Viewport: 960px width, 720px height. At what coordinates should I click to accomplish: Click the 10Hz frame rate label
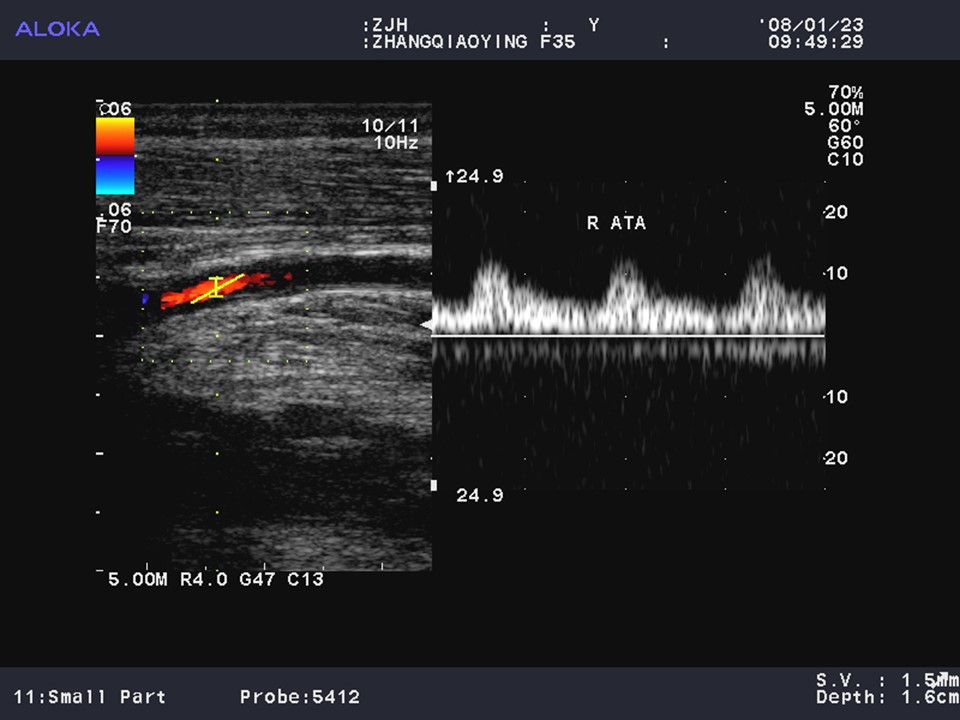[x=396, y=143]
